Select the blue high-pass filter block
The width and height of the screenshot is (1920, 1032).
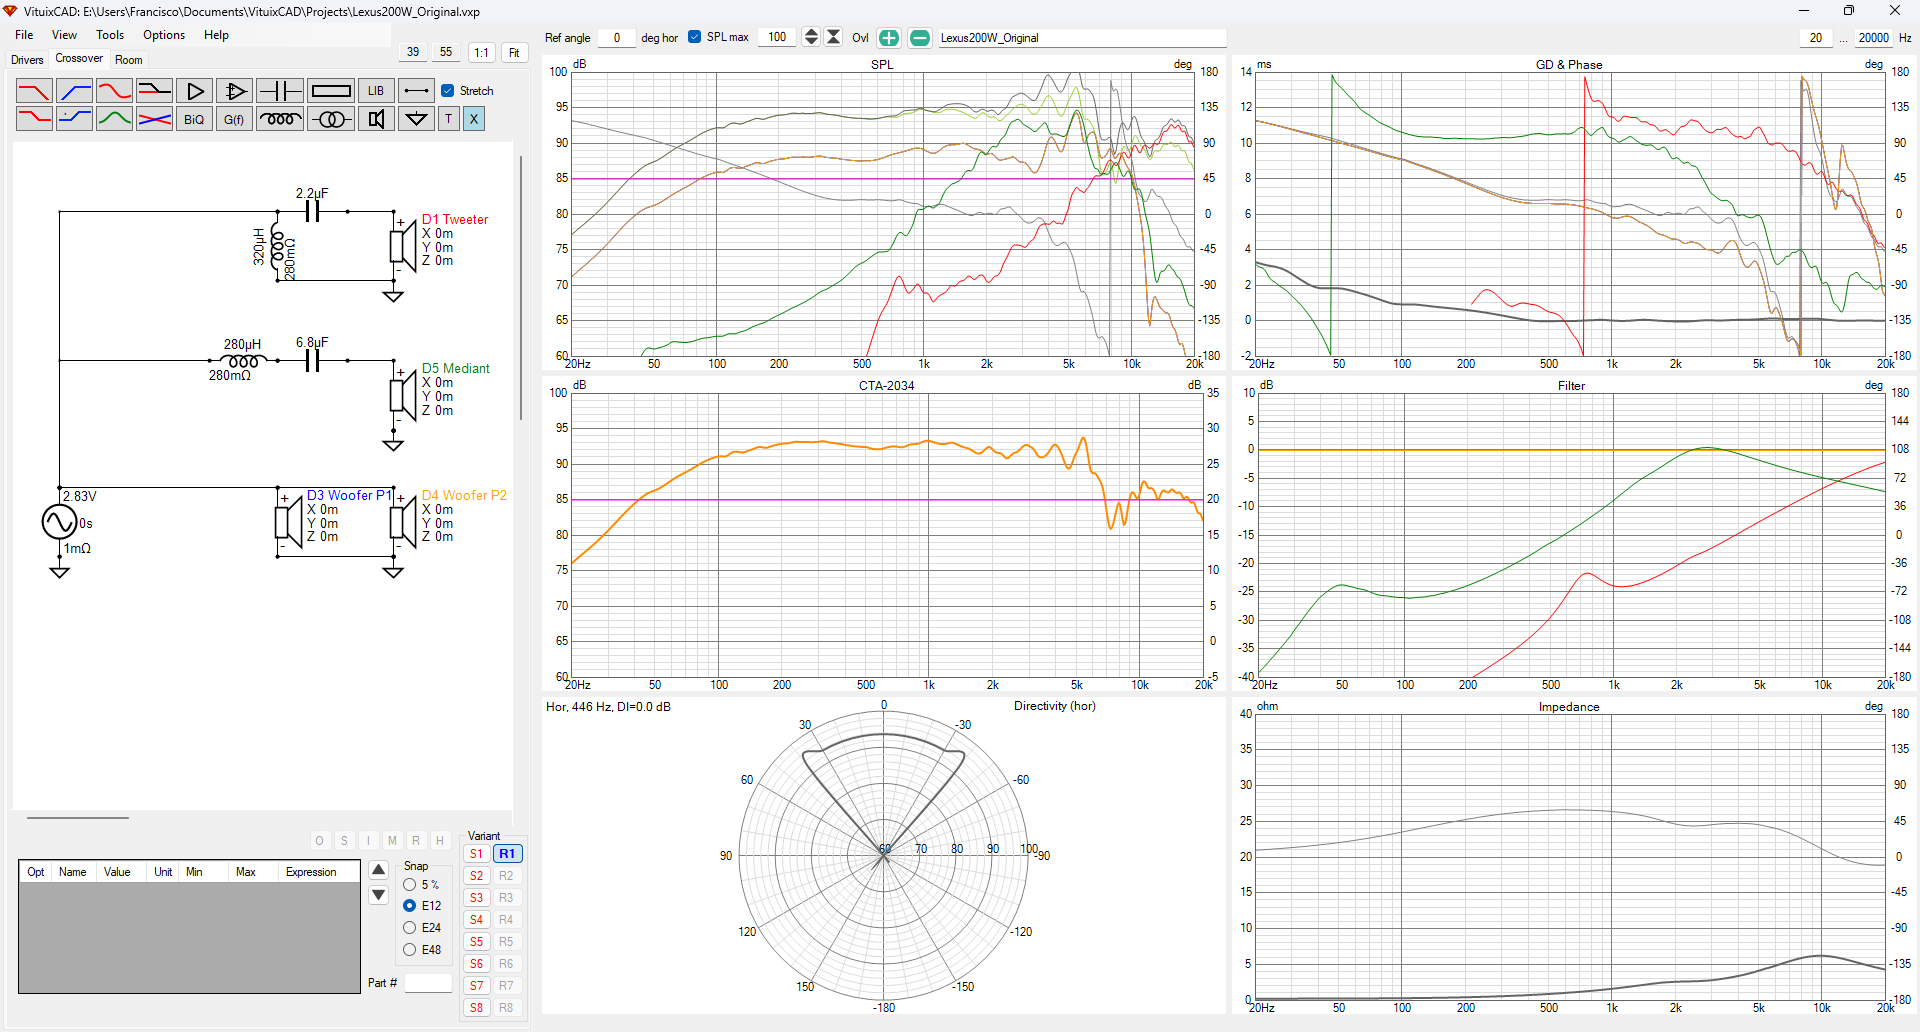point(74,91)
